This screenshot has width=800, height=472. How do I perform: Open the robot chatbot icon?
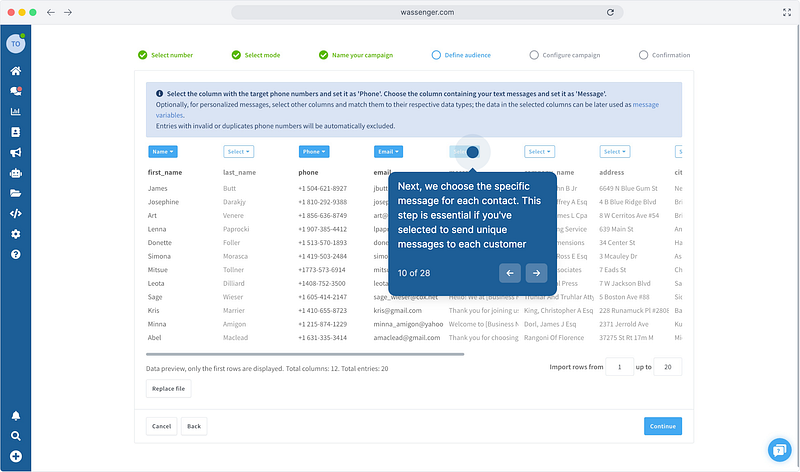pos(16,173)
